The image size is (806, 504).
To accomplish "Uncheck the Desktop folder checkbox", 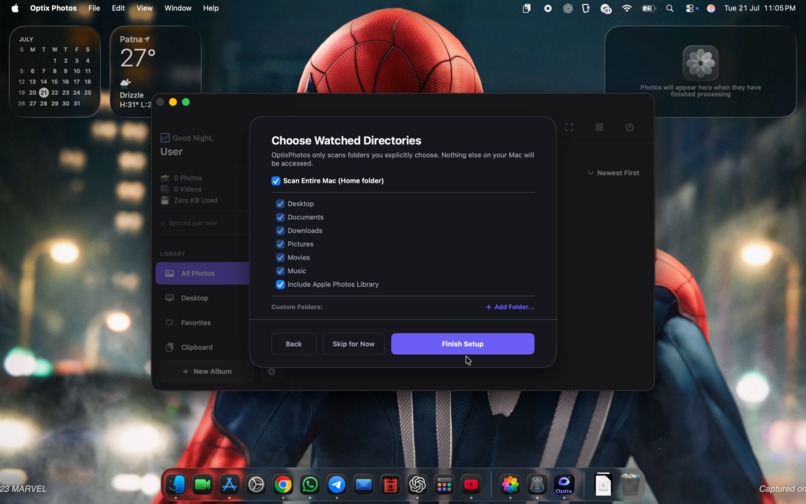I will pos(280,204).
